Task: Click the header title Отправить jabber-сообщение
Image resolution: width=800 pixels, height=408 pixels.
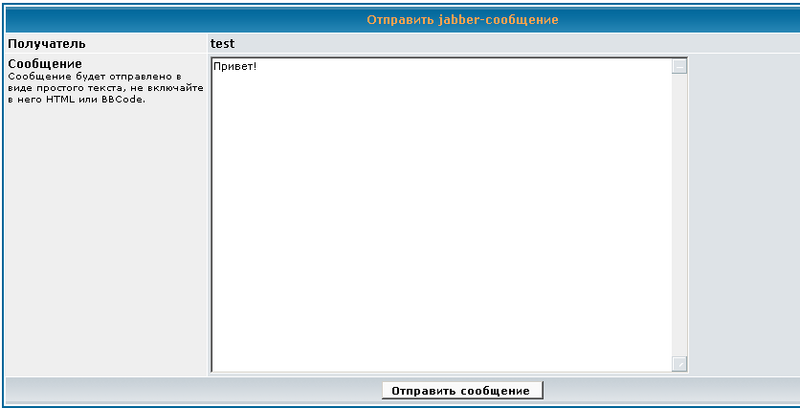Action: tap(462, 20)
